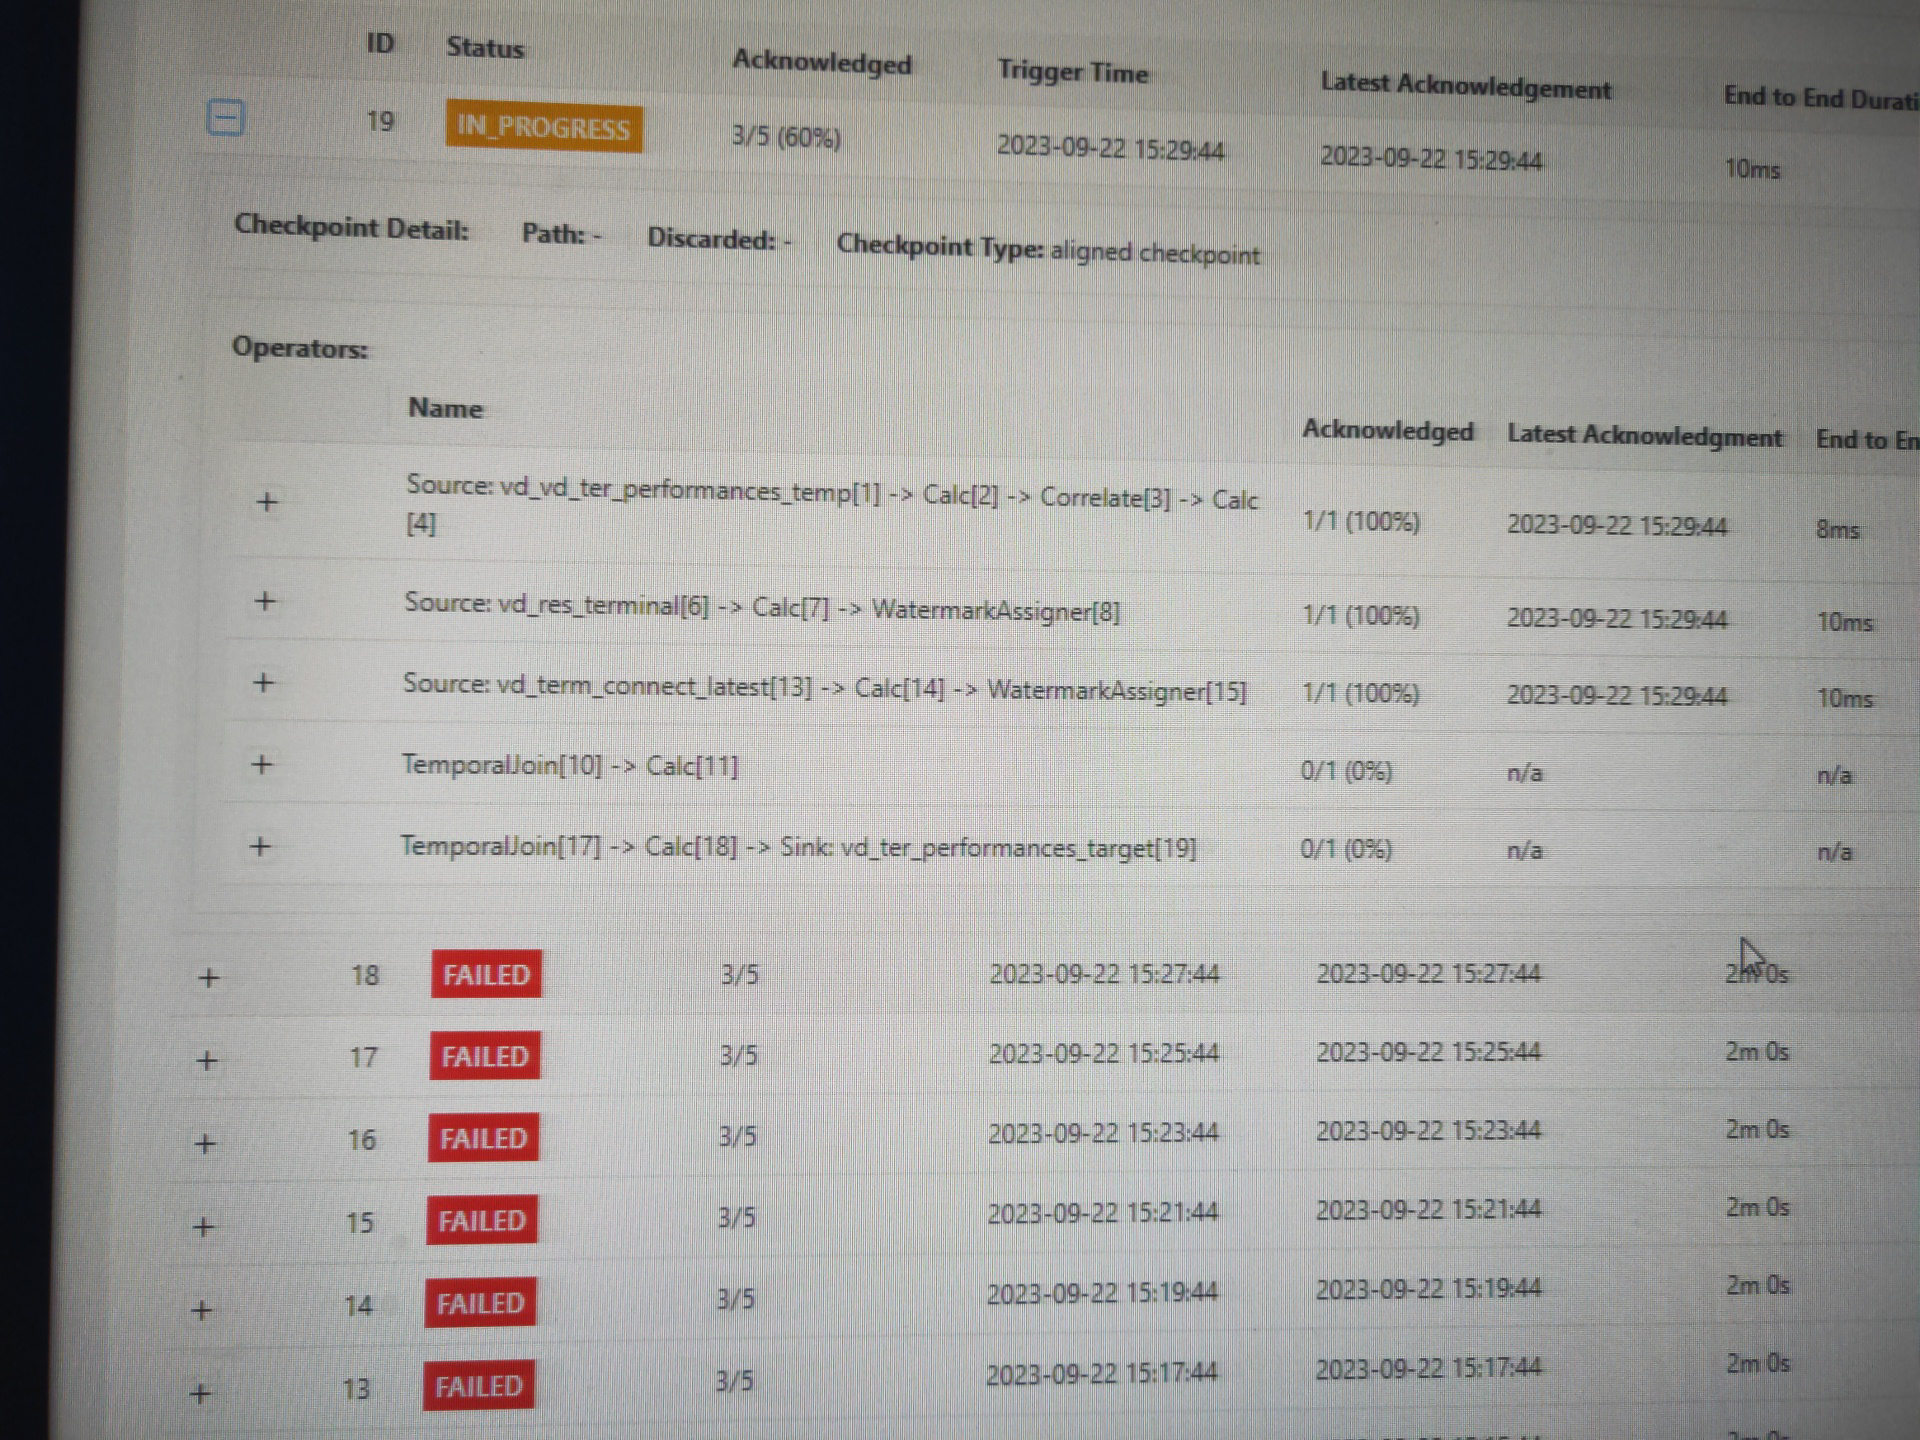This screenshot has height=1440, width=1920.
Task: Expand the vd_res_terminal source operator row
Action: tap(265, 601)
